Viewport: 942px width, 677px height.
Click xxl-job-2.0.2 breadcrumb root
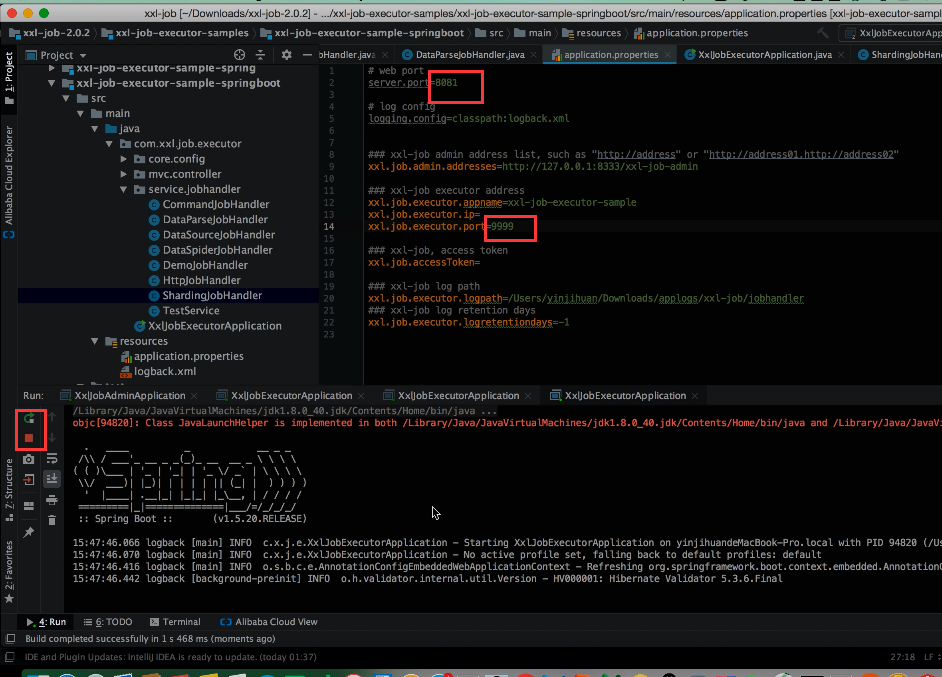[49, 33]
